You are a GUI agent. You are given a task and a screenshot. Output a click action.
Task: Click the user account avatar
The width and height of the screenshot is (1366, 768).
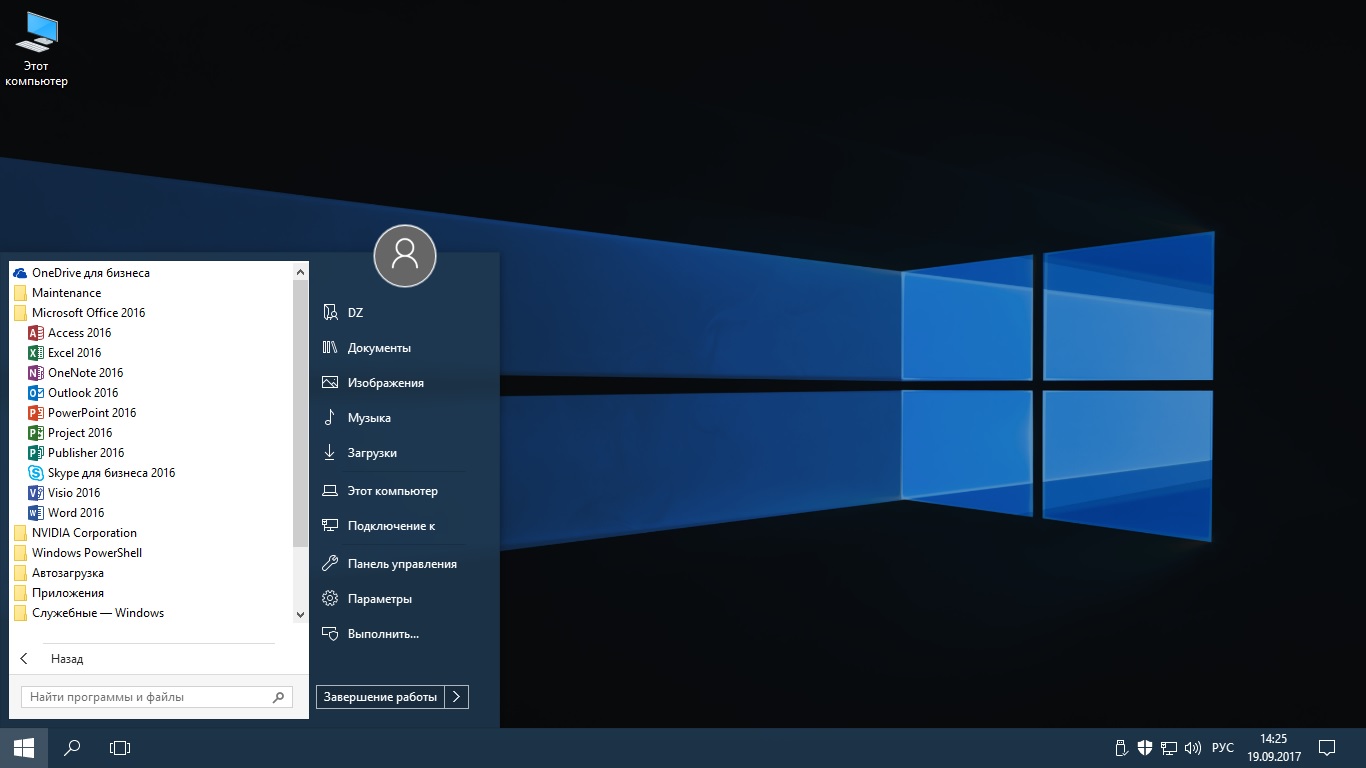tap(405, 256)
